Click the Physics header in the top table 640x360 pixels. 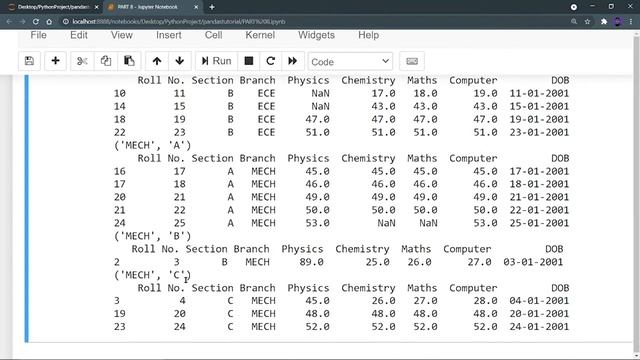[308, 80]
